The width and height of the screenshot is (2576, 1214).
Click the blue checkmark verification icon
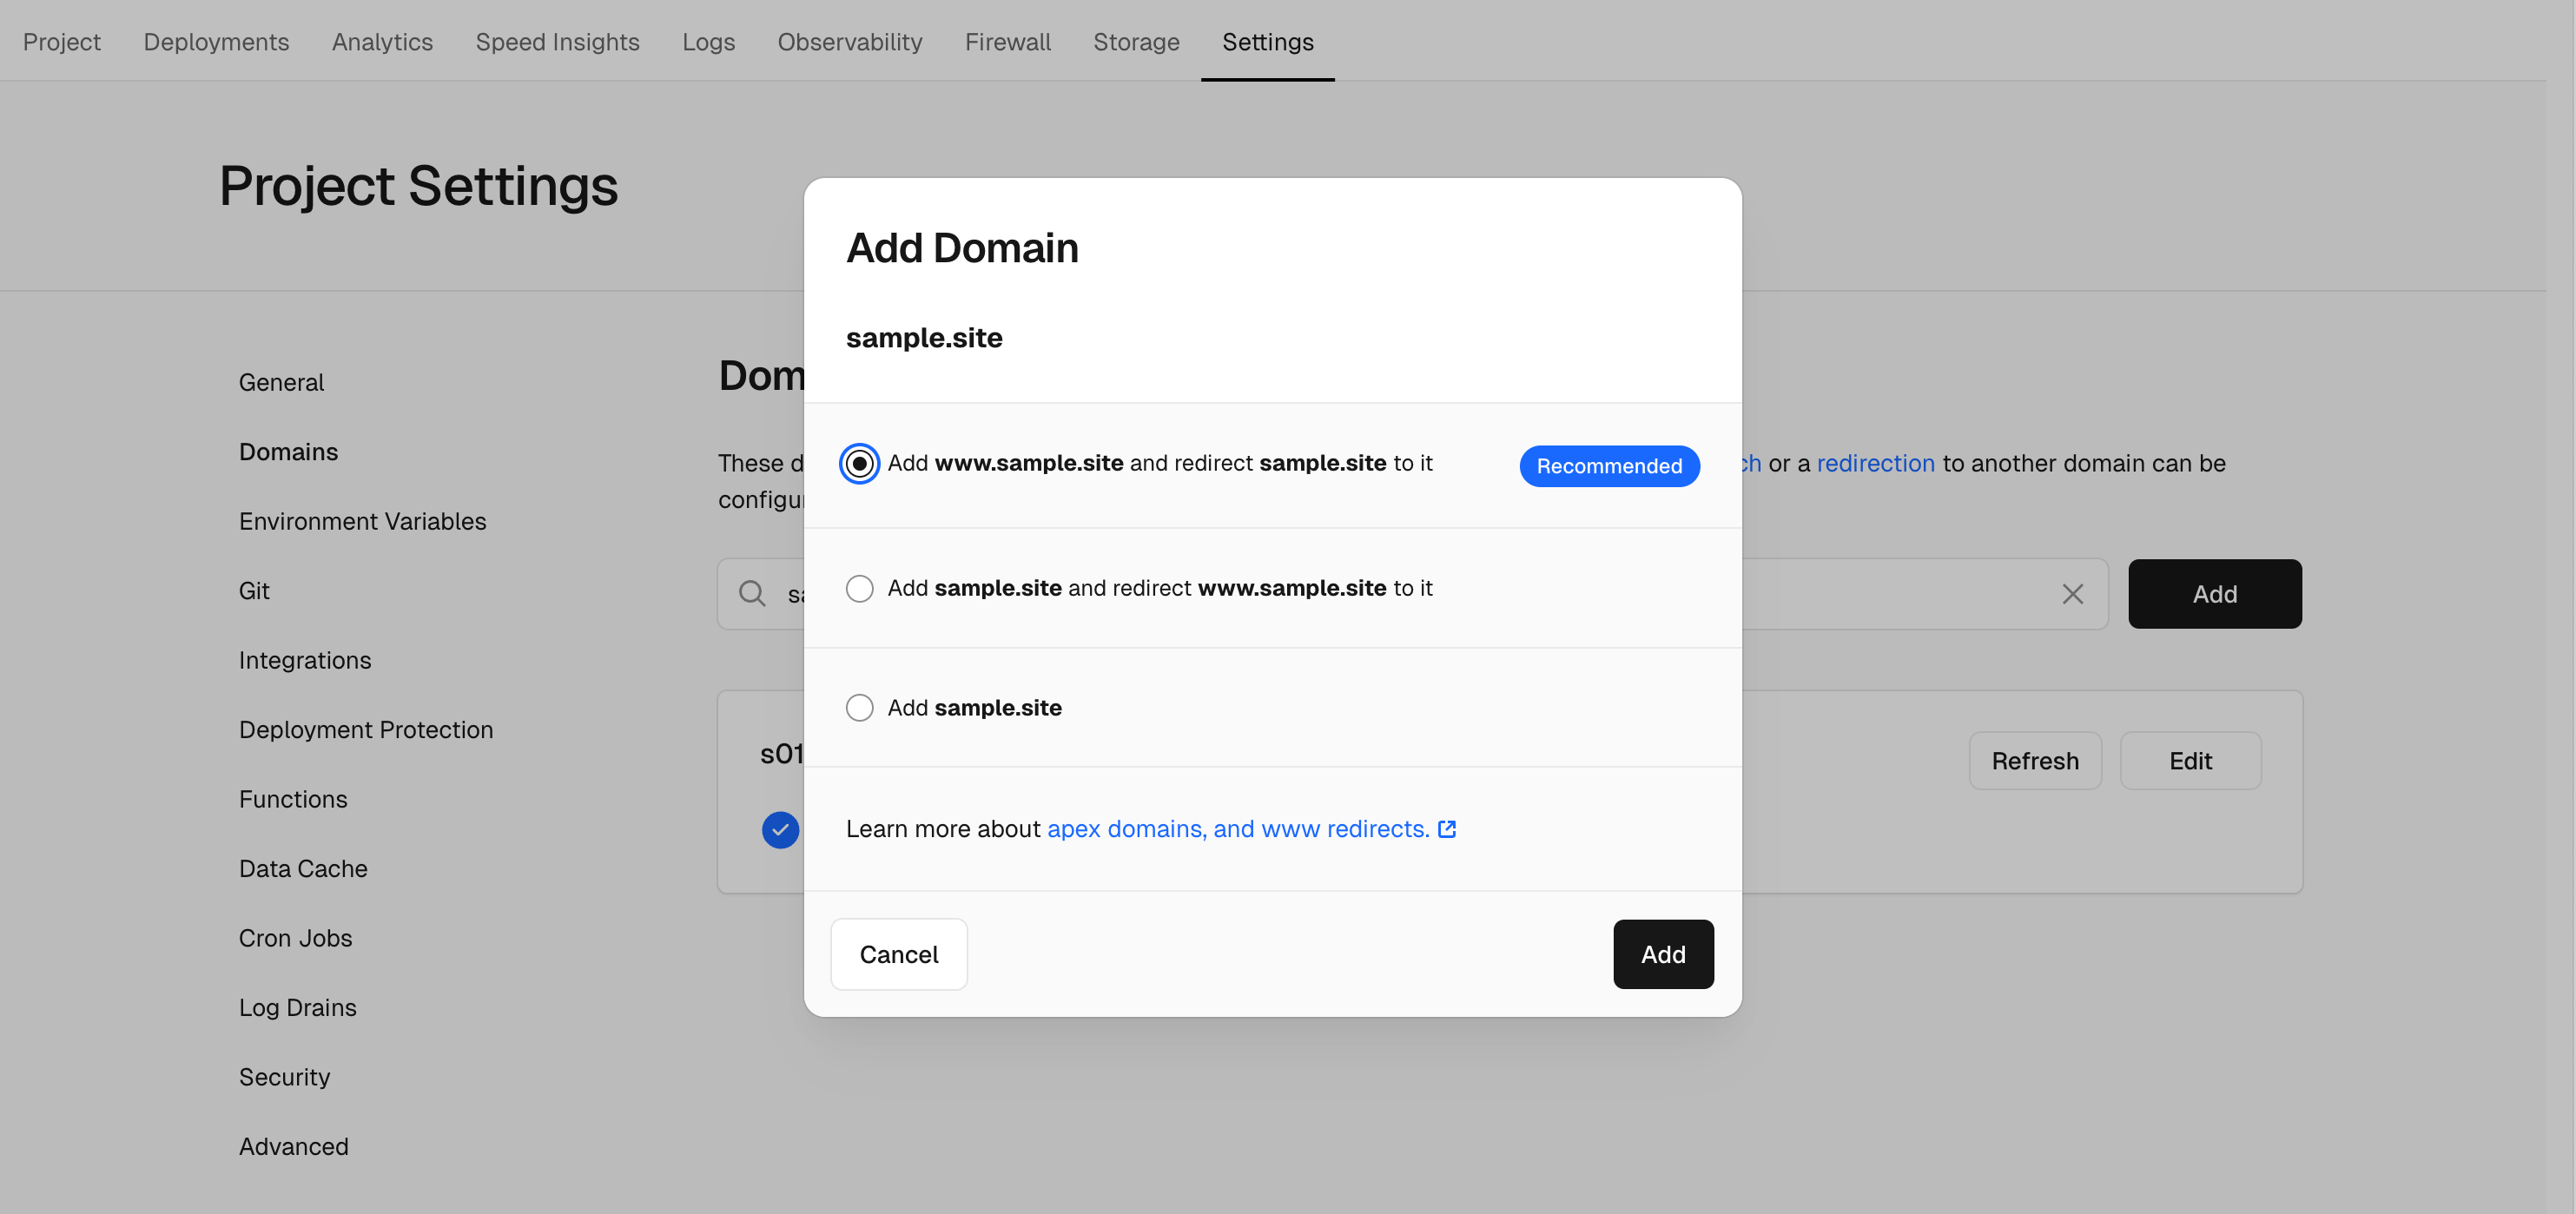click(780, 830)
